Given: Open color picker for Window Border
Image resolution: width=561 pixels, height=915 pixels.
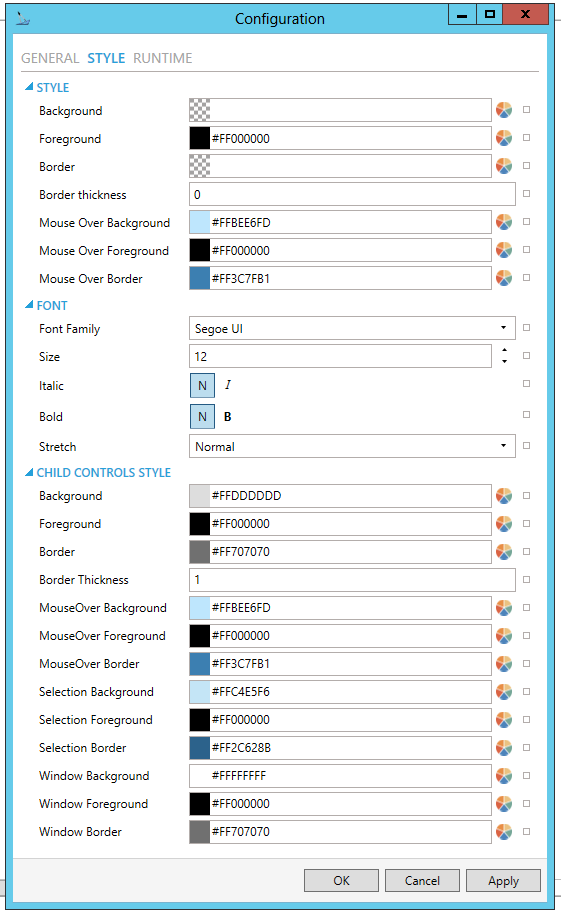Looking at the screenshot, I should [504, 832].
